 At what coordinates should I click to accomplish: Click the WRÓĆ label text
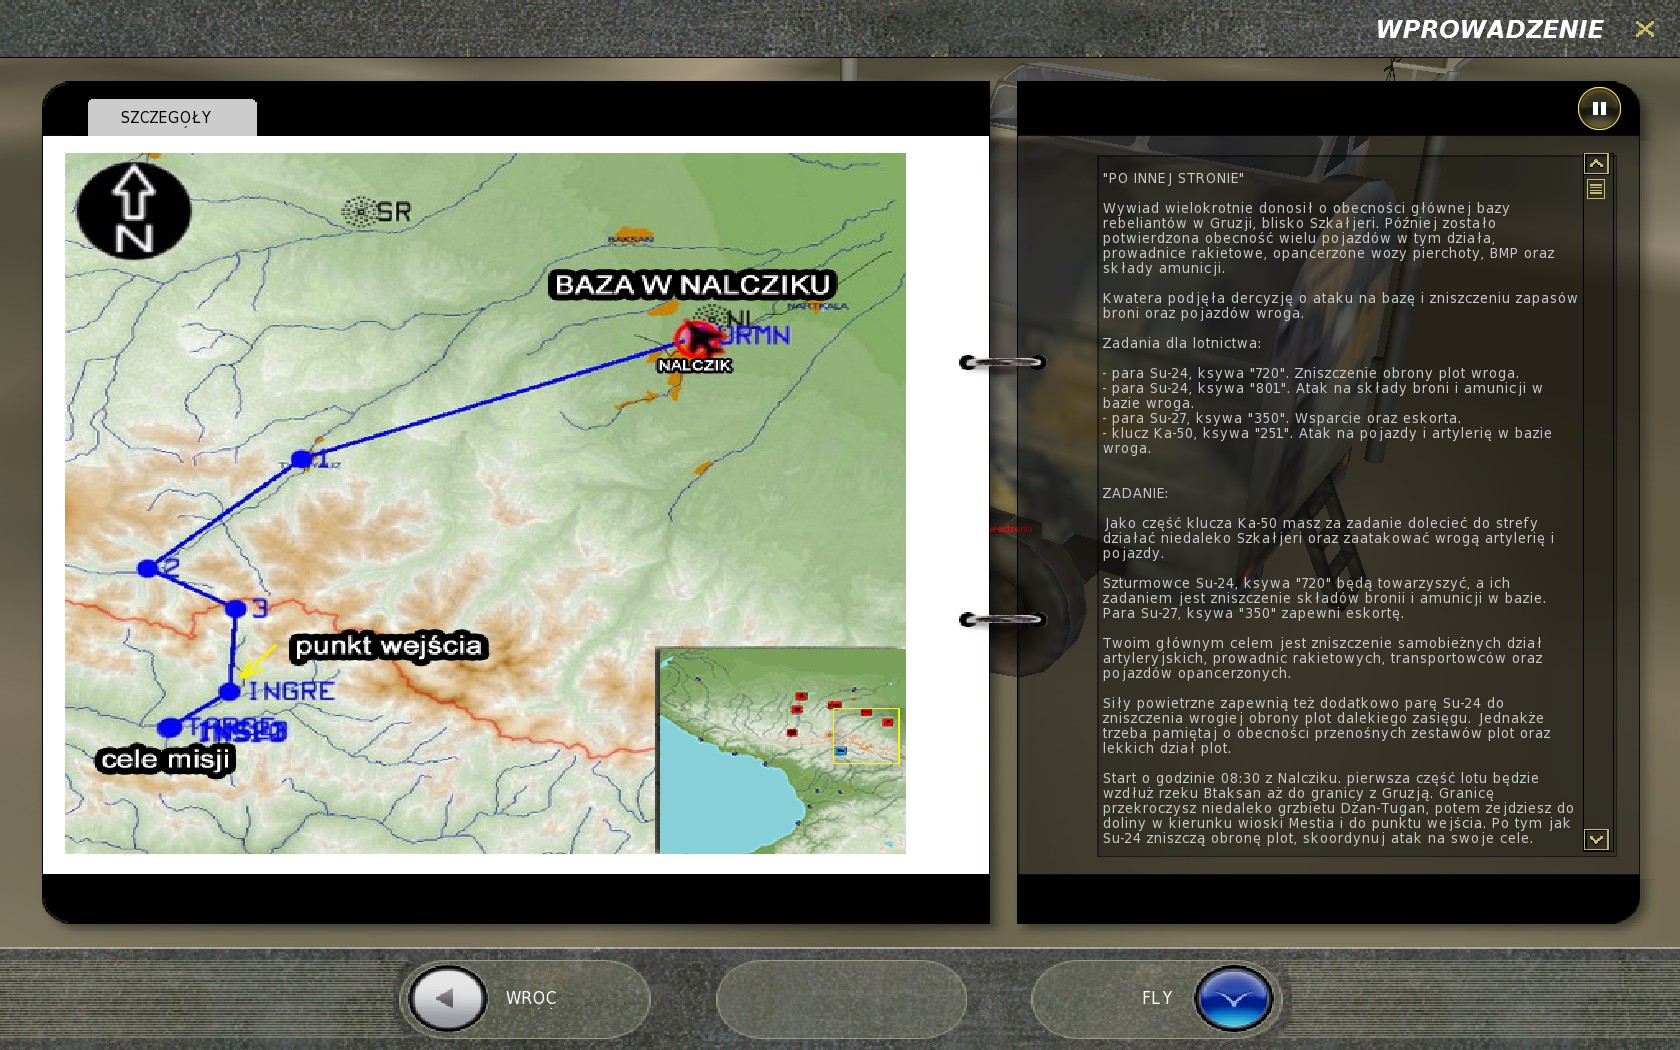click(531, 998)
